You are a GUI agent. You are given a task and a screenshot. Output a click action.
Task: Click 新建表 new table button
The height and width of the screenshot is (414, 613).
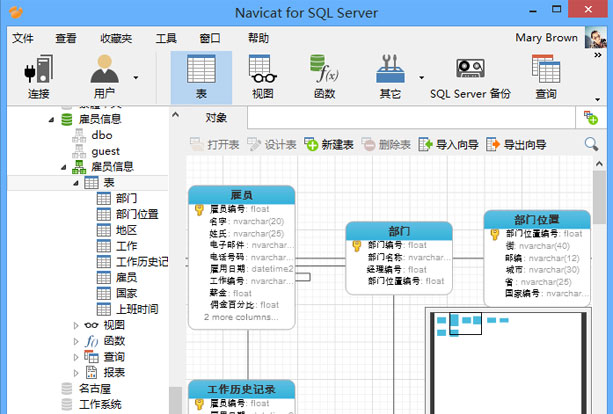[x=329, y=145]
